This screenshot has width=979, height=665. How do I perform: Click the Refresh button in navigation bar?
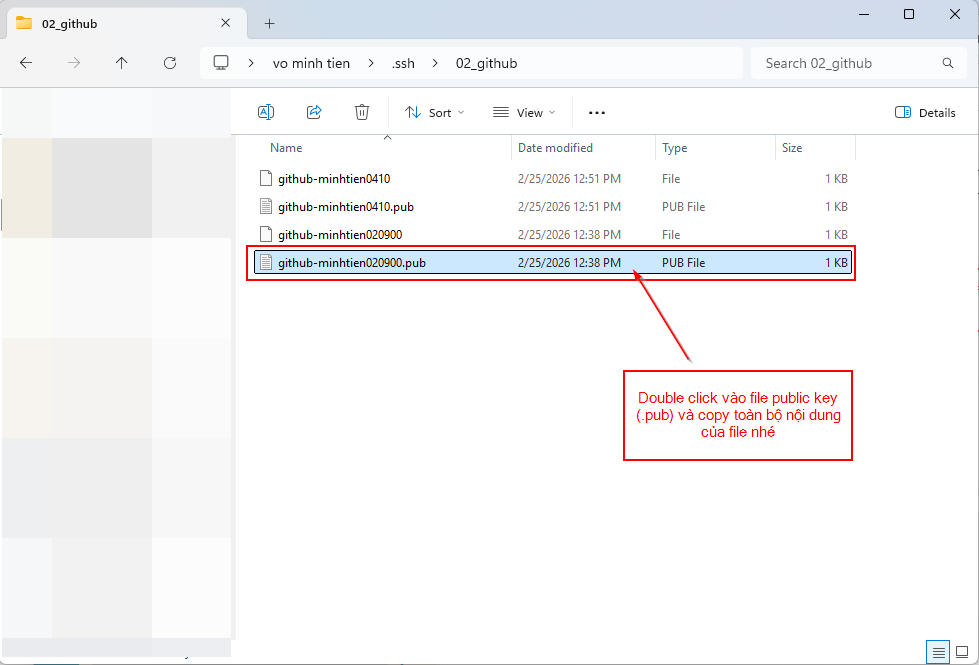click(x=170, y=63)
